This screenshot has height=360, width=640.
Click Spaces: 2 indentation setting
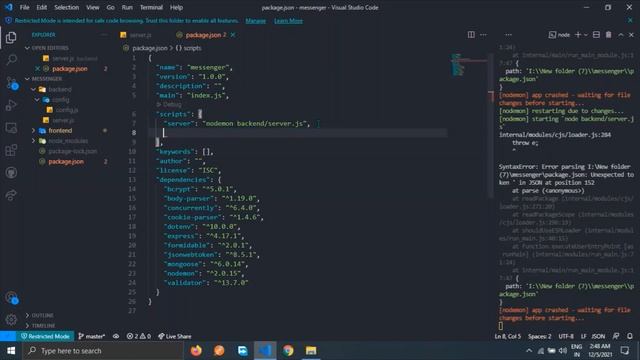pos(540,336)
